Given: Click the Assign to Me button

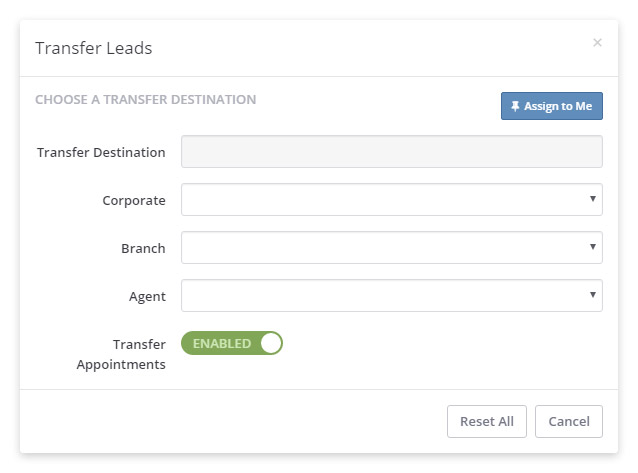Looking at the screenshot, I should coord(552,106).
